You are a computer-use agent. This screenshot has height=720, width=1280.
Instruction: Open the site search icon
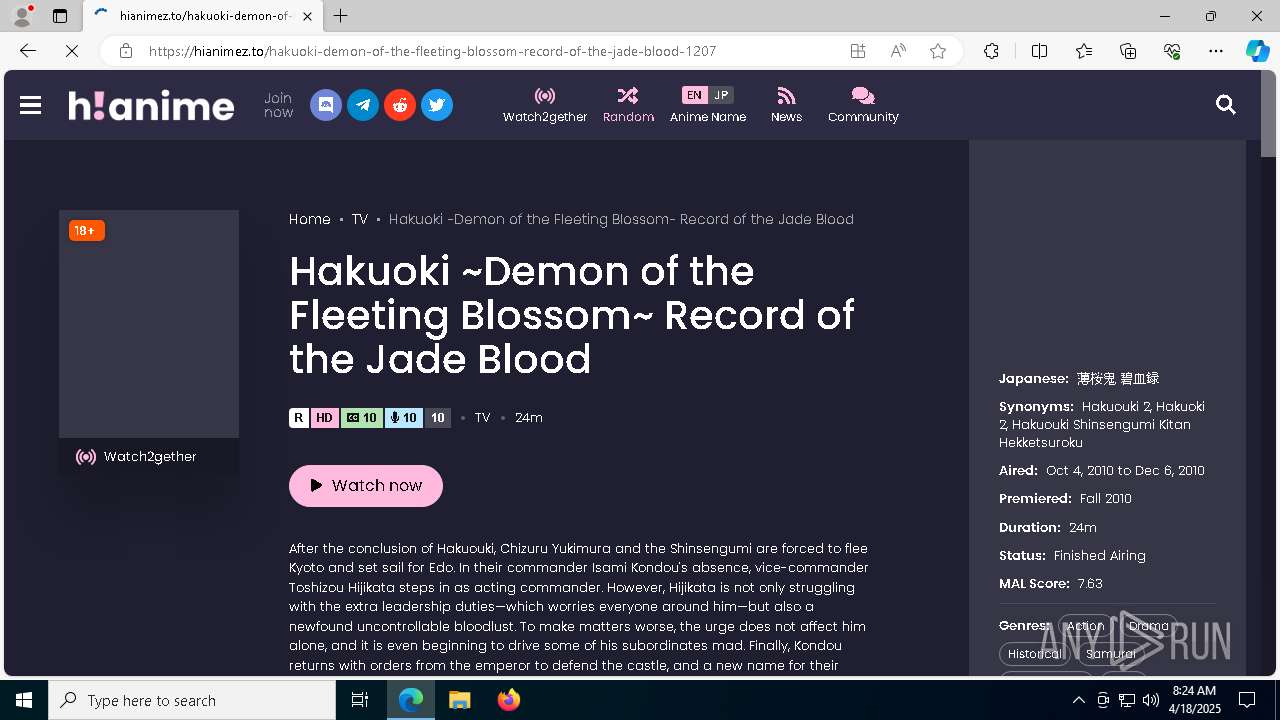tap(1226, 105)
